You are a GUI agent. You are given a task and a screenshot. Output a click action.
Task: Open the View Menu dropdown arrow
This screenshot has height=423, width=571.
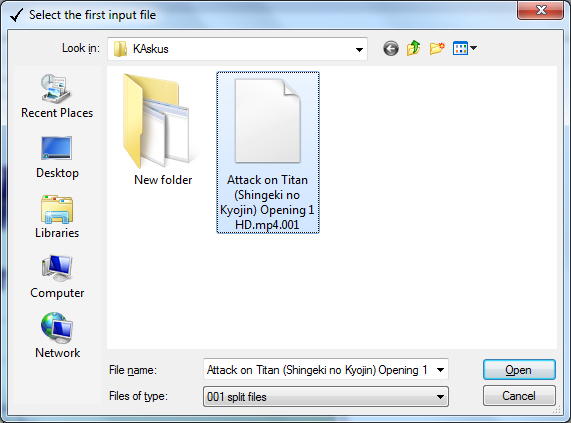(x=473, y=48)
